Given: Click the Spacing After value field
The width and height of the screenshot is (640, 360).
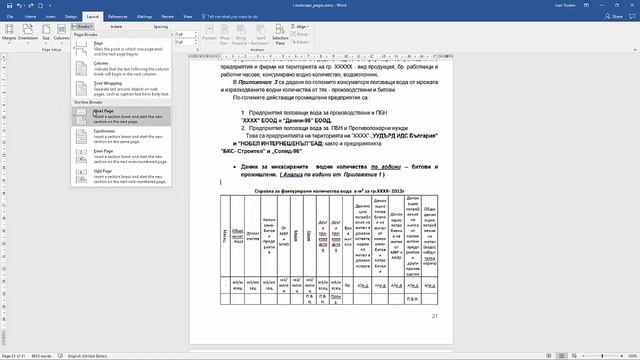Looking at the screenshot, I should (184, 42).
